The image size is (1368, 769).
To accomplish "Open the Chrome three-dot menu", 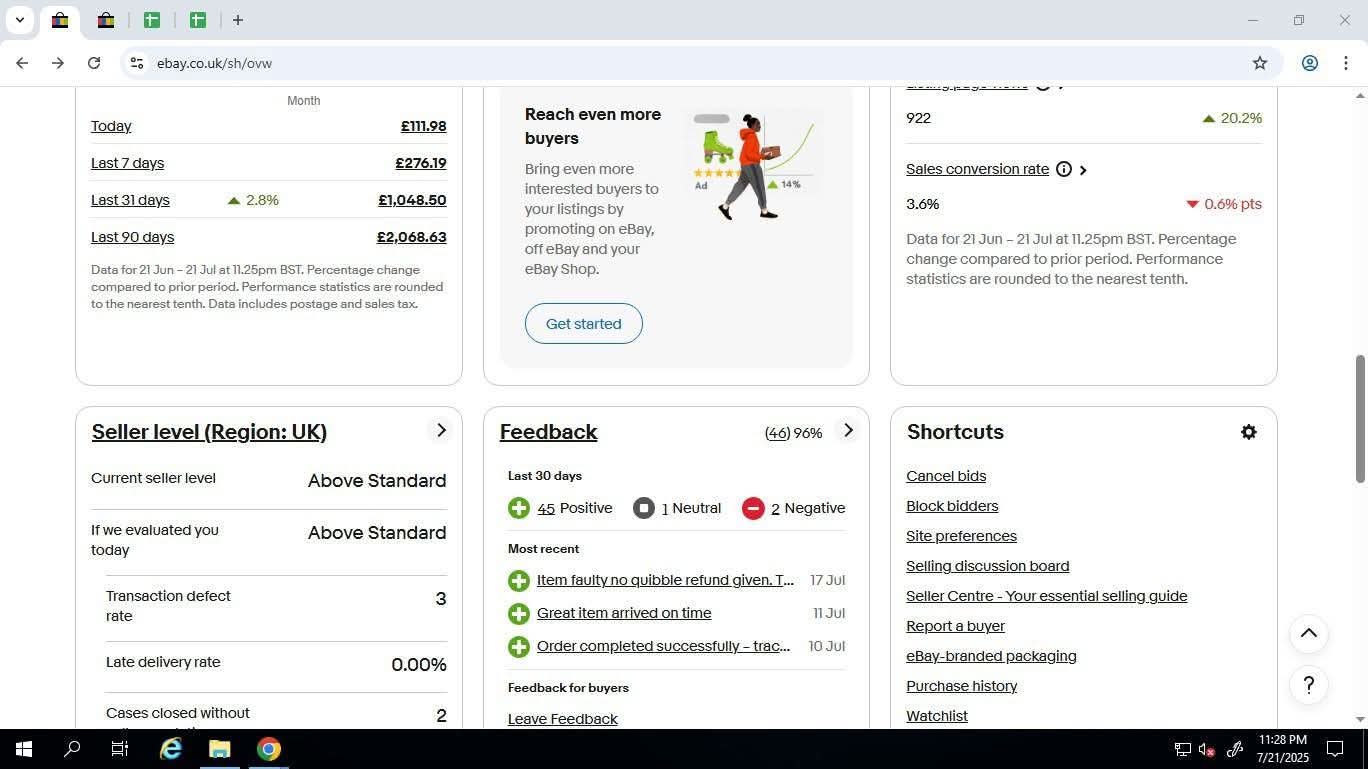I will (x=1346, y=63).
